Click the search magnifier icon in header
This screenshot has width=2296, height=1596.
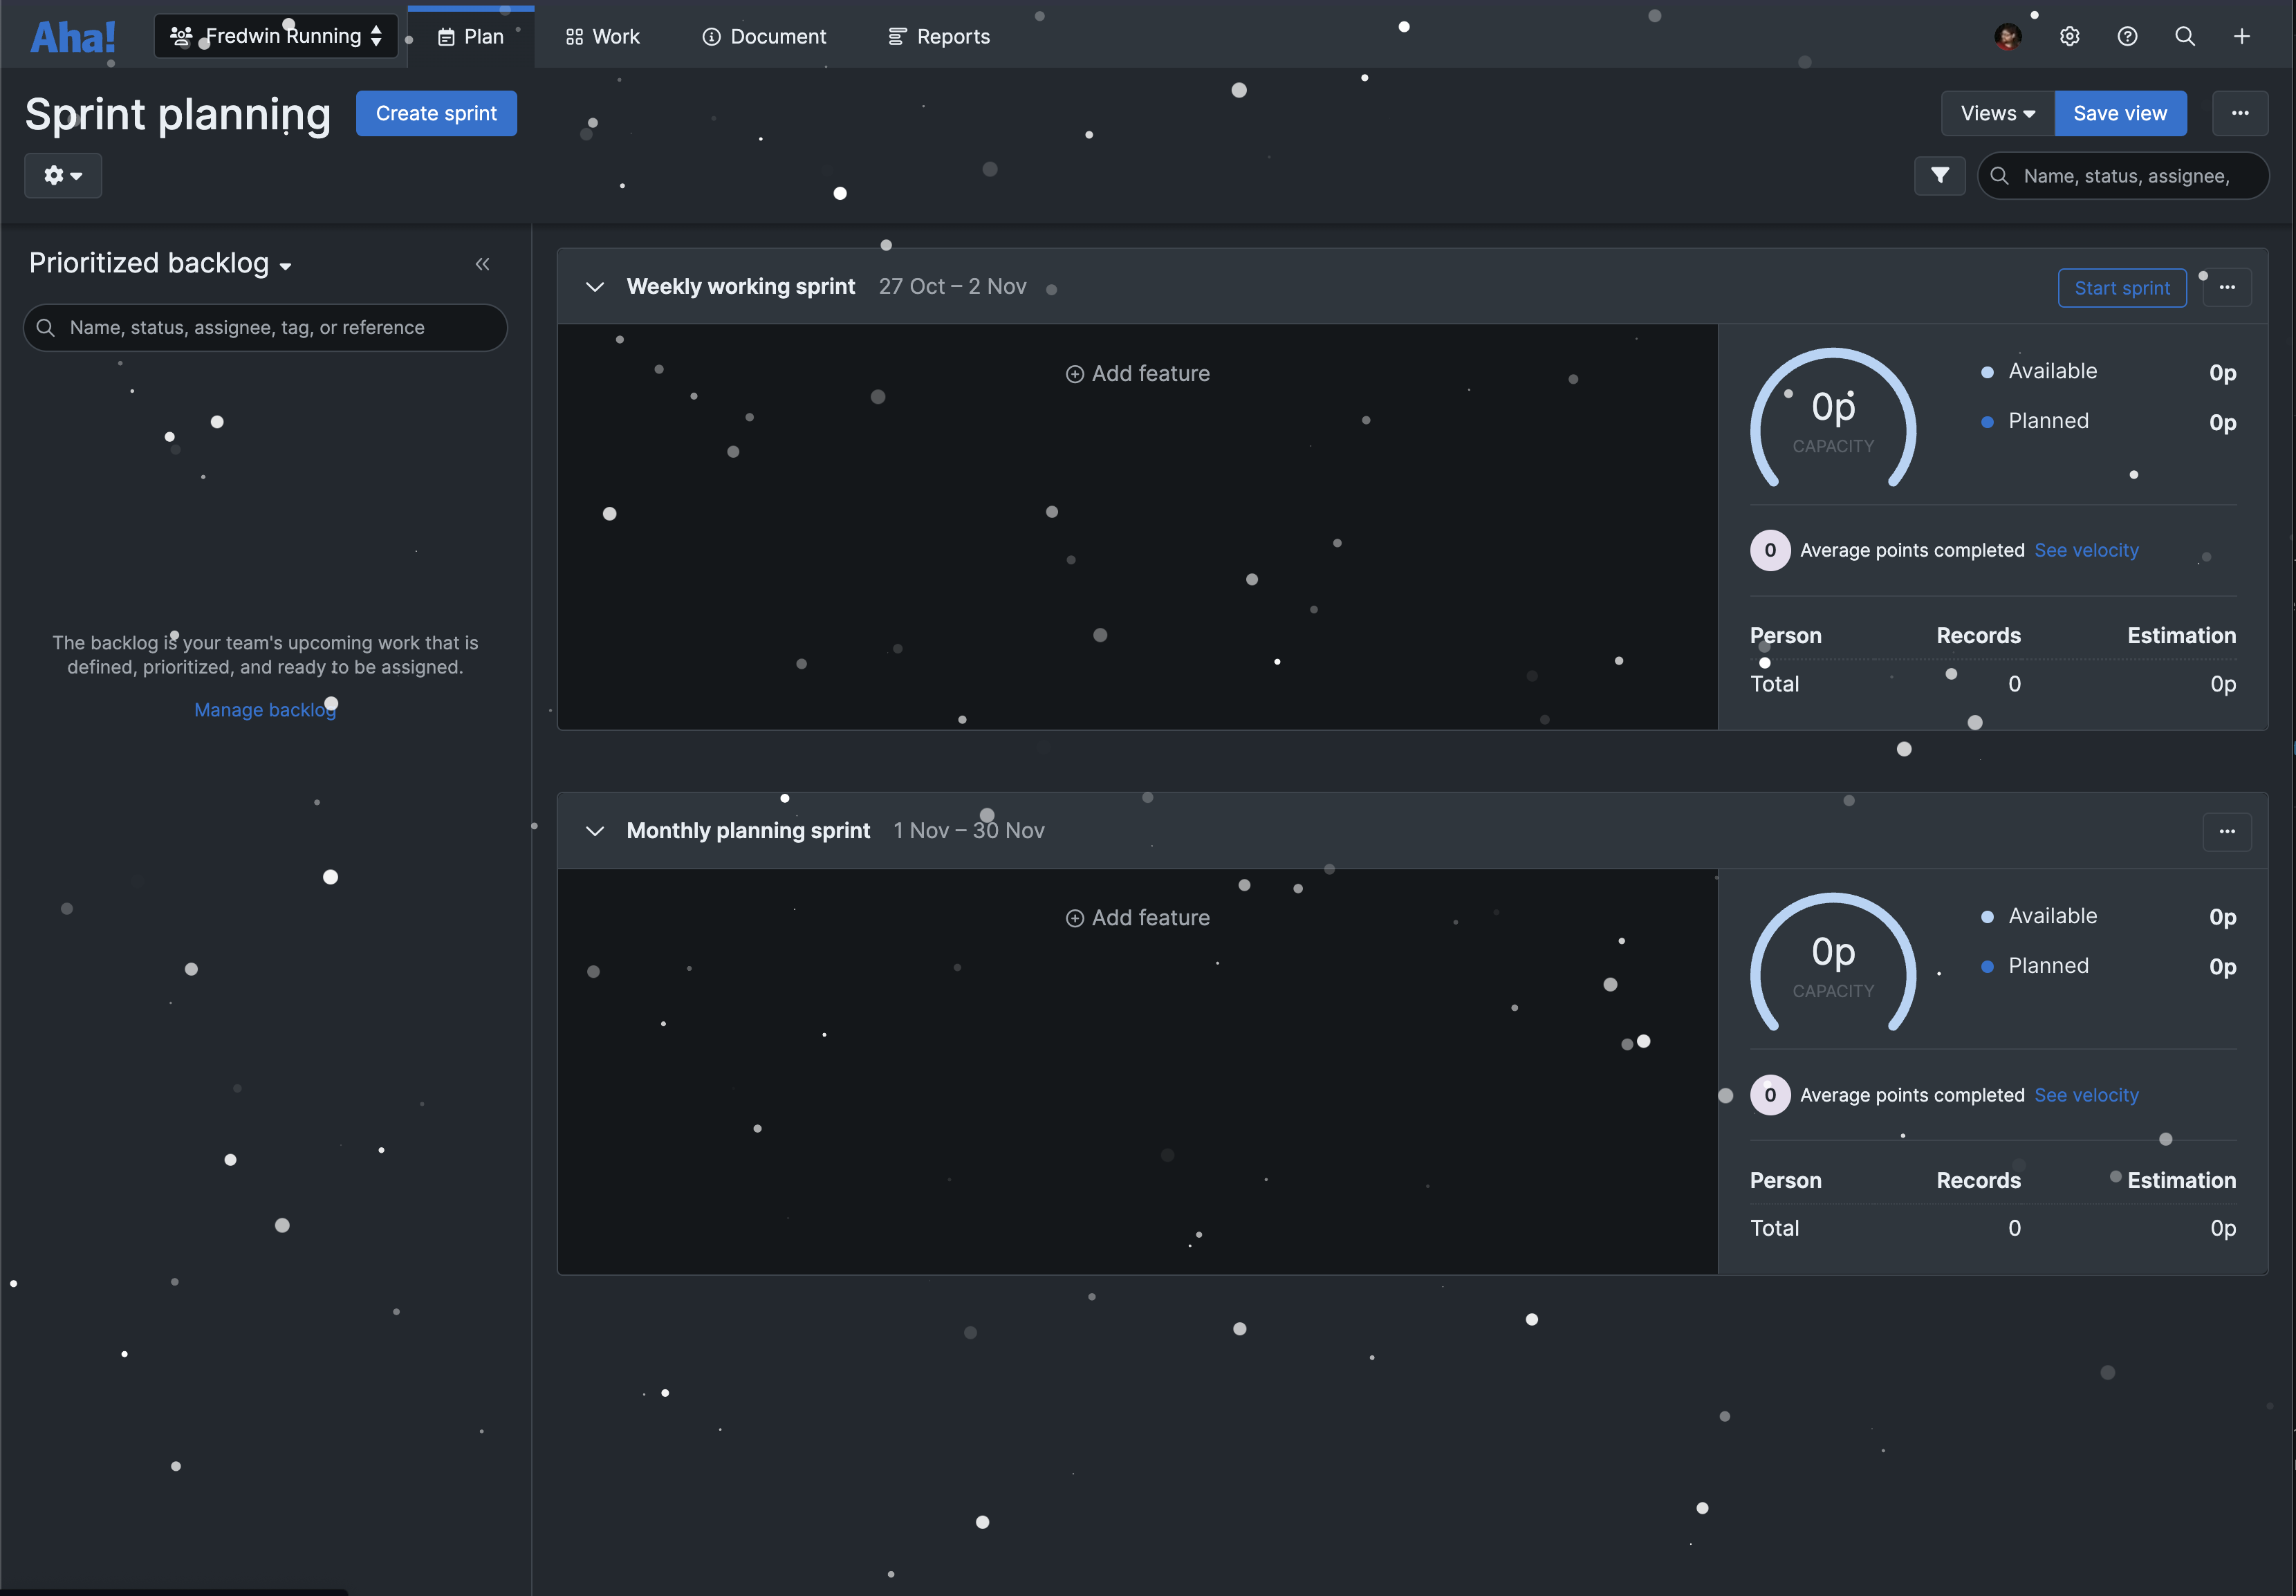2185,36
